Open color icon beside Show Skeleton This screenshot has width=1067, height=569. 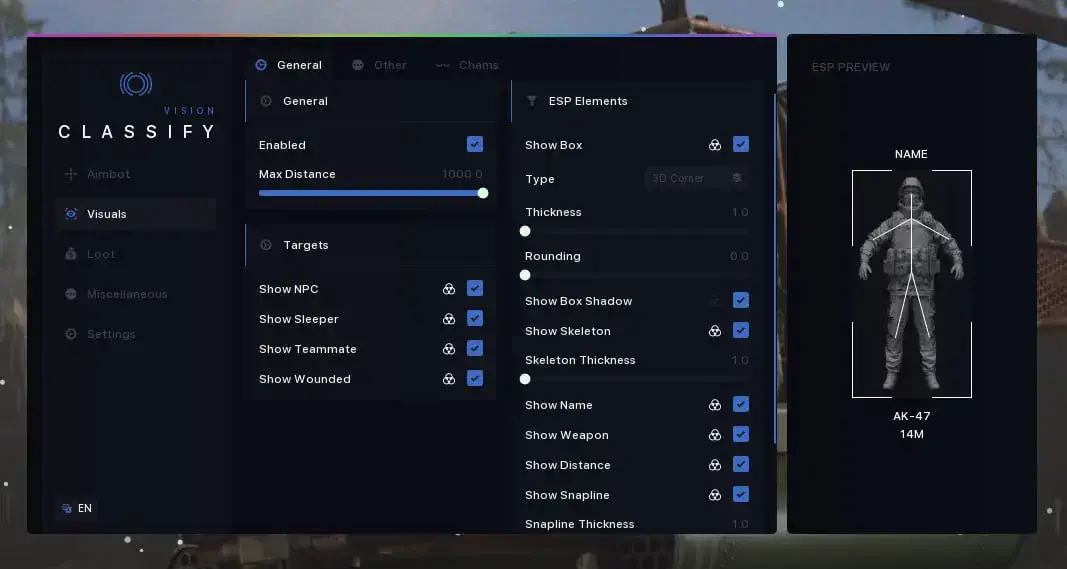[715, 331]
